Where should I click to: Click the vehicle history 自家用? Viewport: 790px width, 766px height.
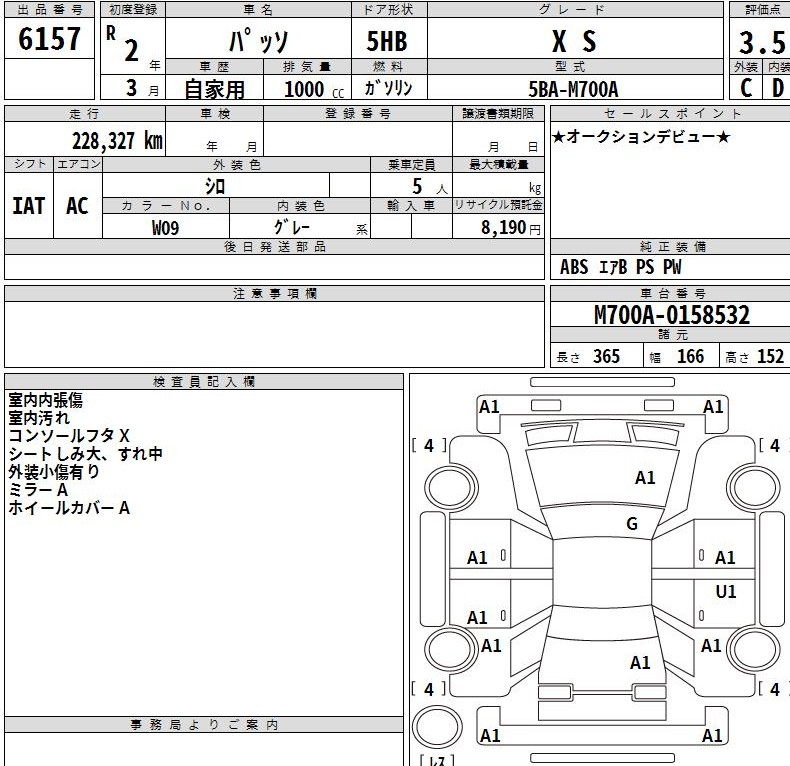(x=215, y=90)
